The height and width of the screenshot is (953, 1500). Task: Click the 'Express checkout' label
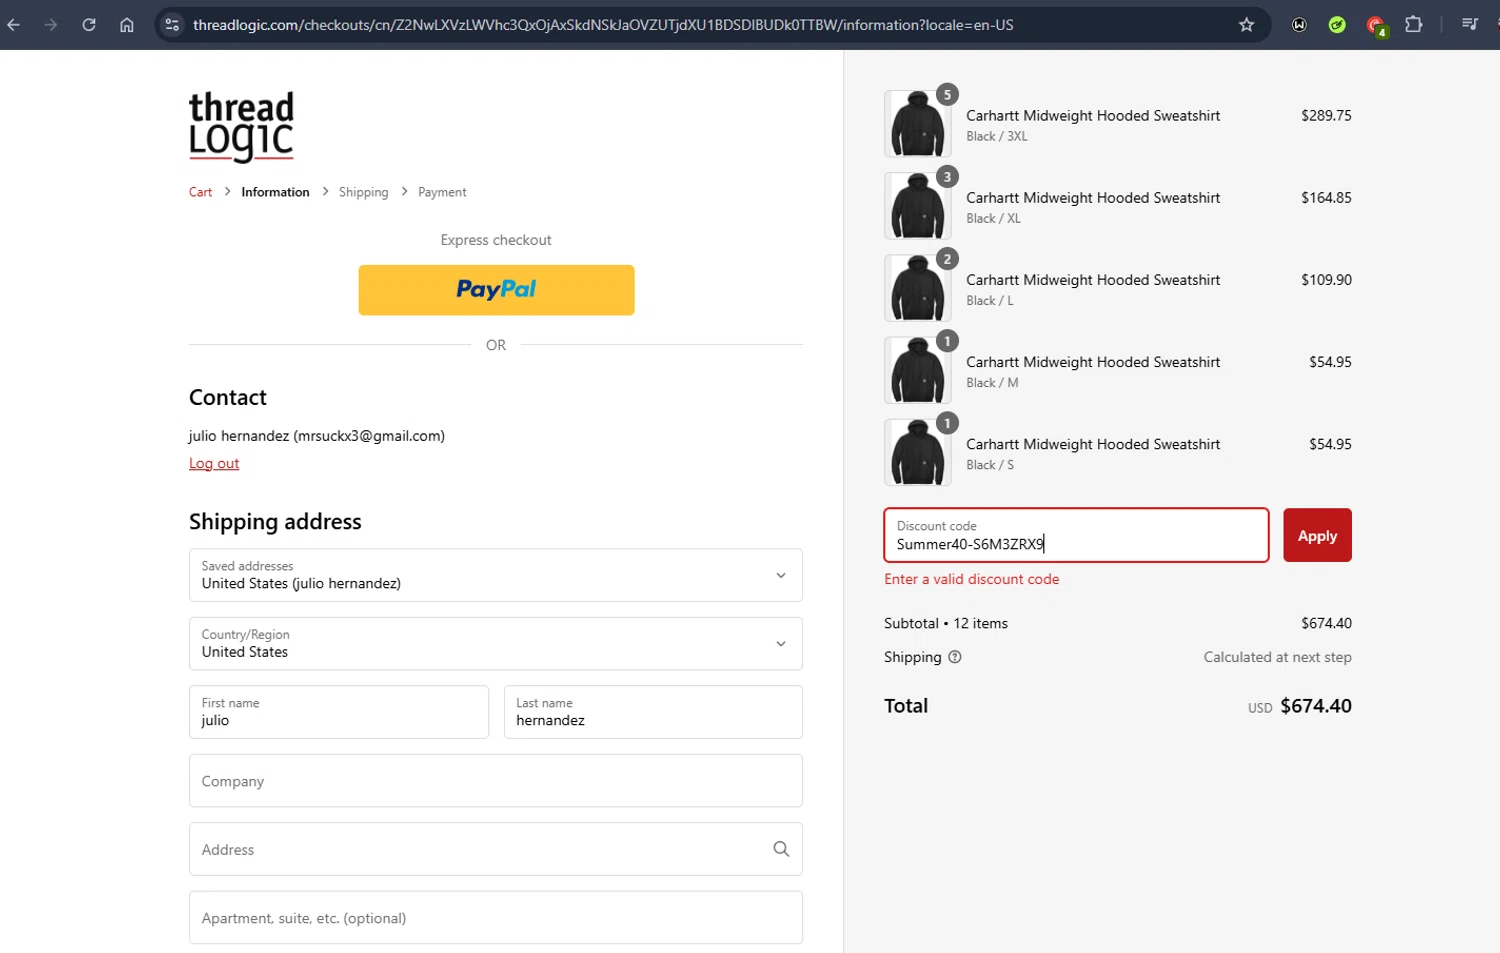(496, 240)
